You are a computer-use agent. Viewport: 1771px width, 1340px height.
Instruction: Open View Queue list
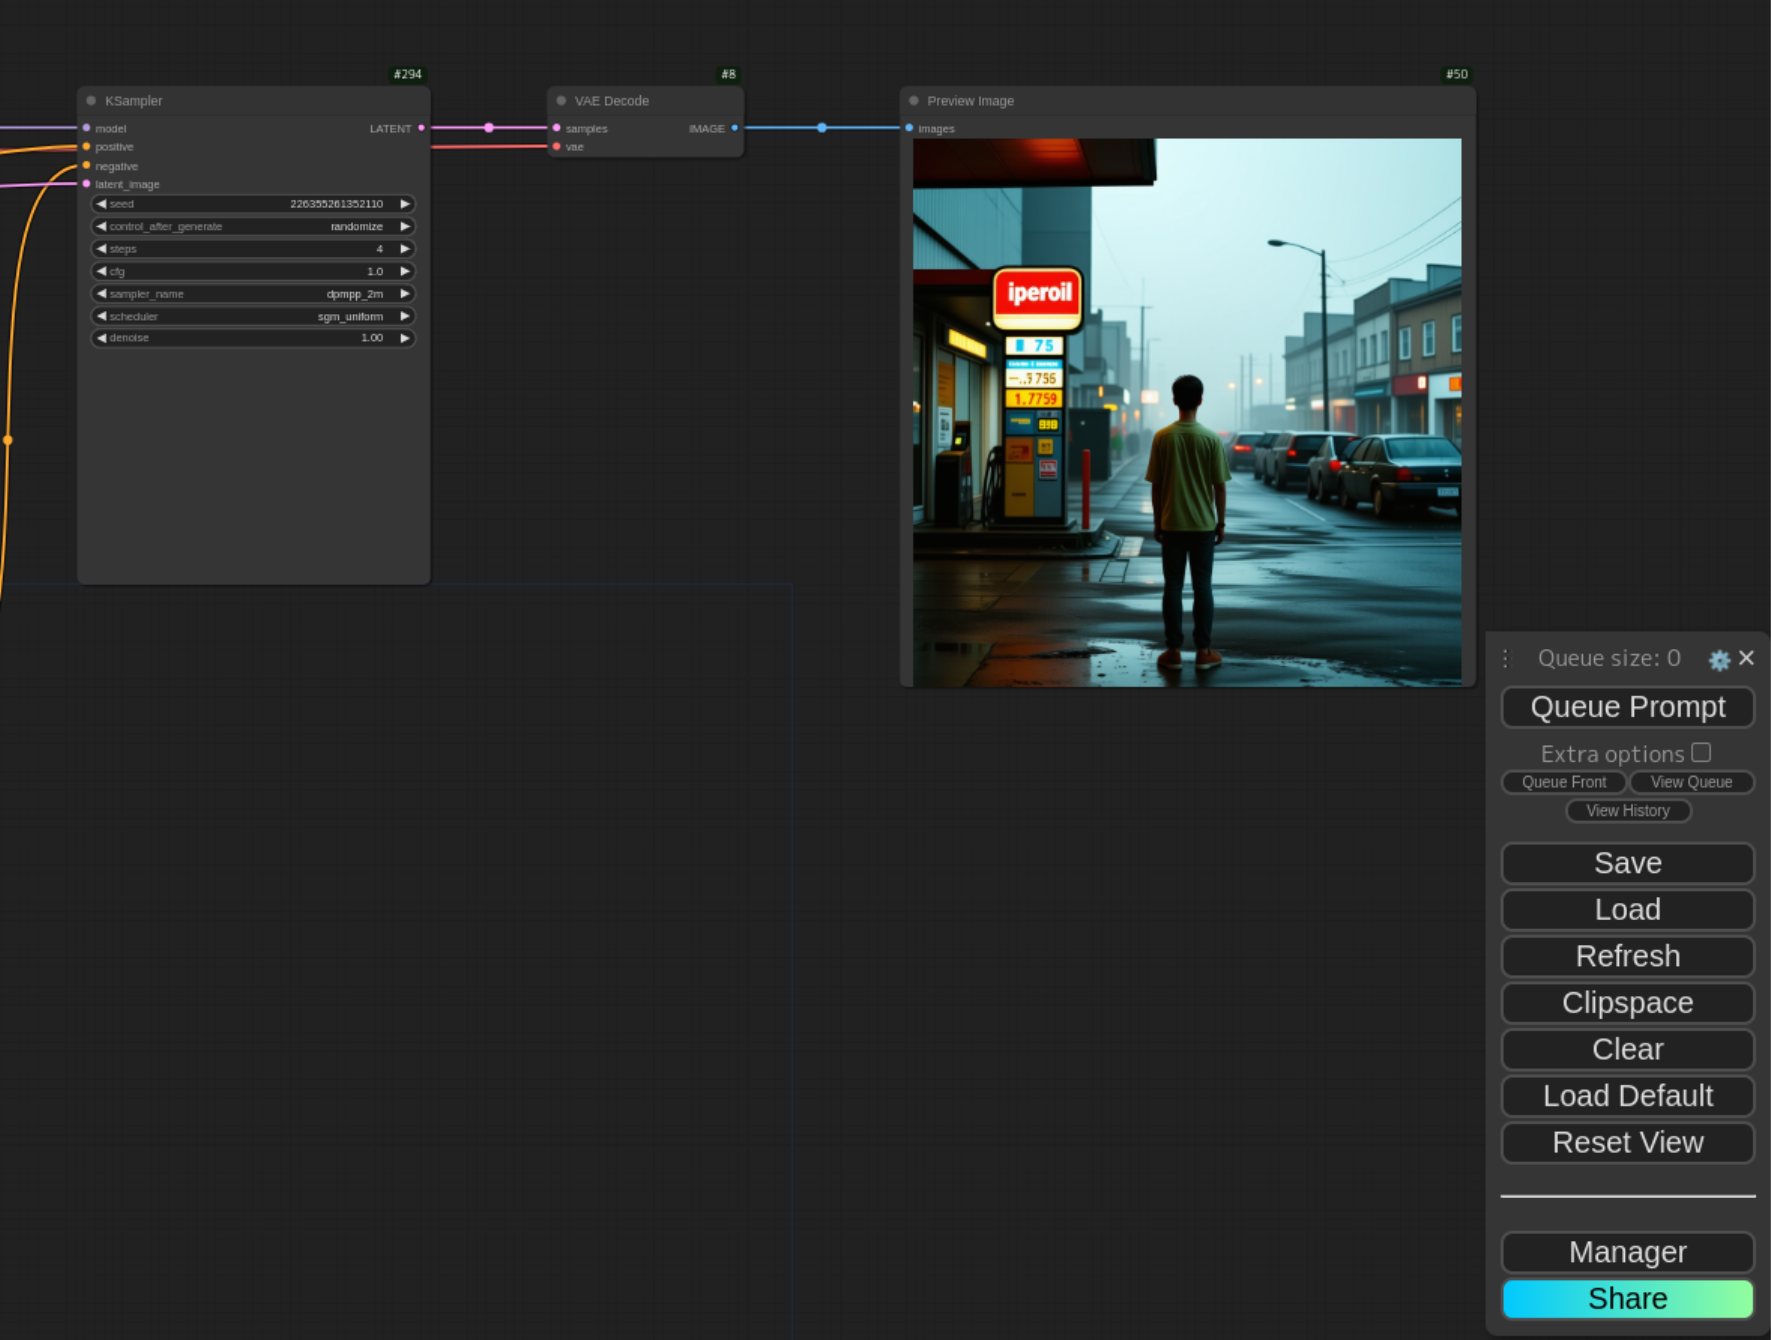point(1691,782)
